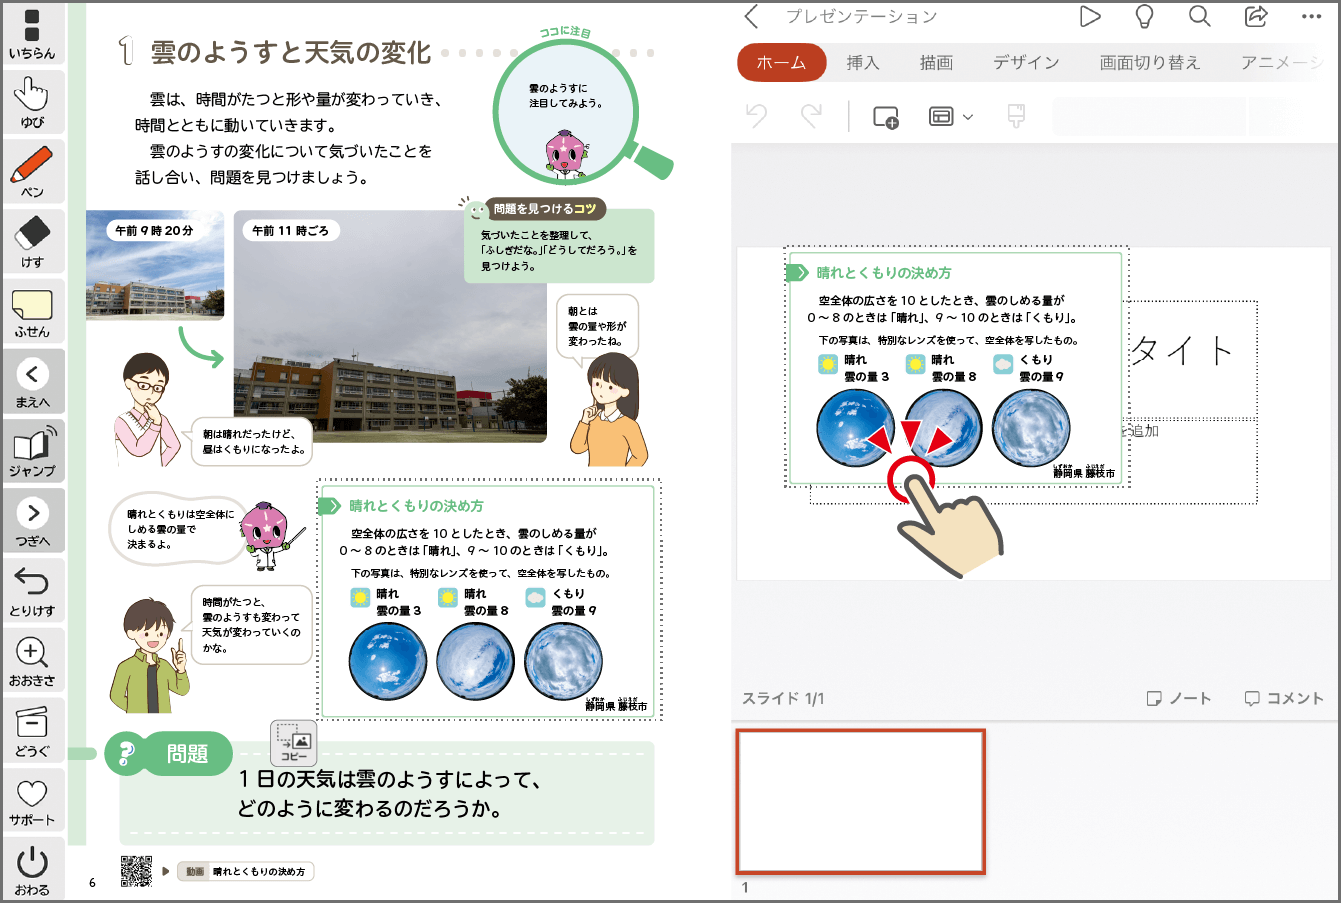
Task: Start the slideshow with the play icon
Action: (x=1090, y=16)
